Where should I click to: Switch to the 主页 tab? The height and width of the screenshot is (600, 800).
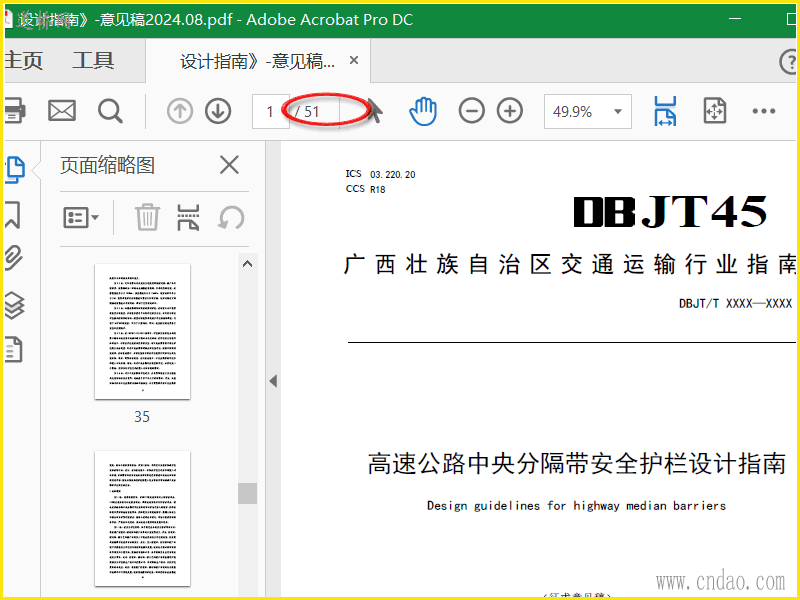23,60
